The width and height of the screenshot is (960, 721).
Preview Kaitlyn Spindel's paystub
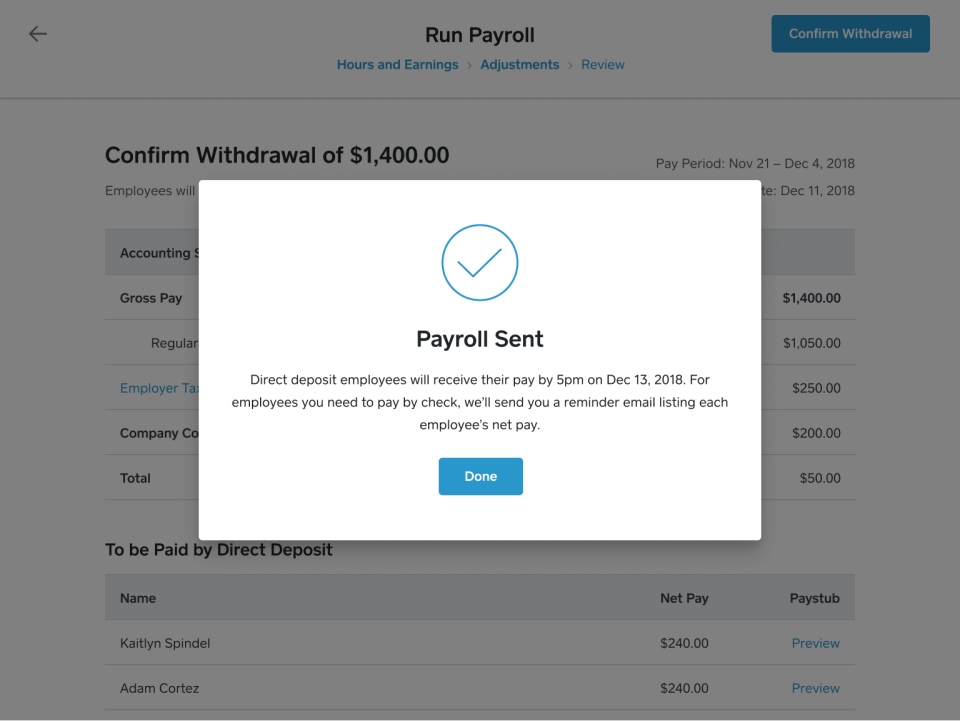click(815, 643)
